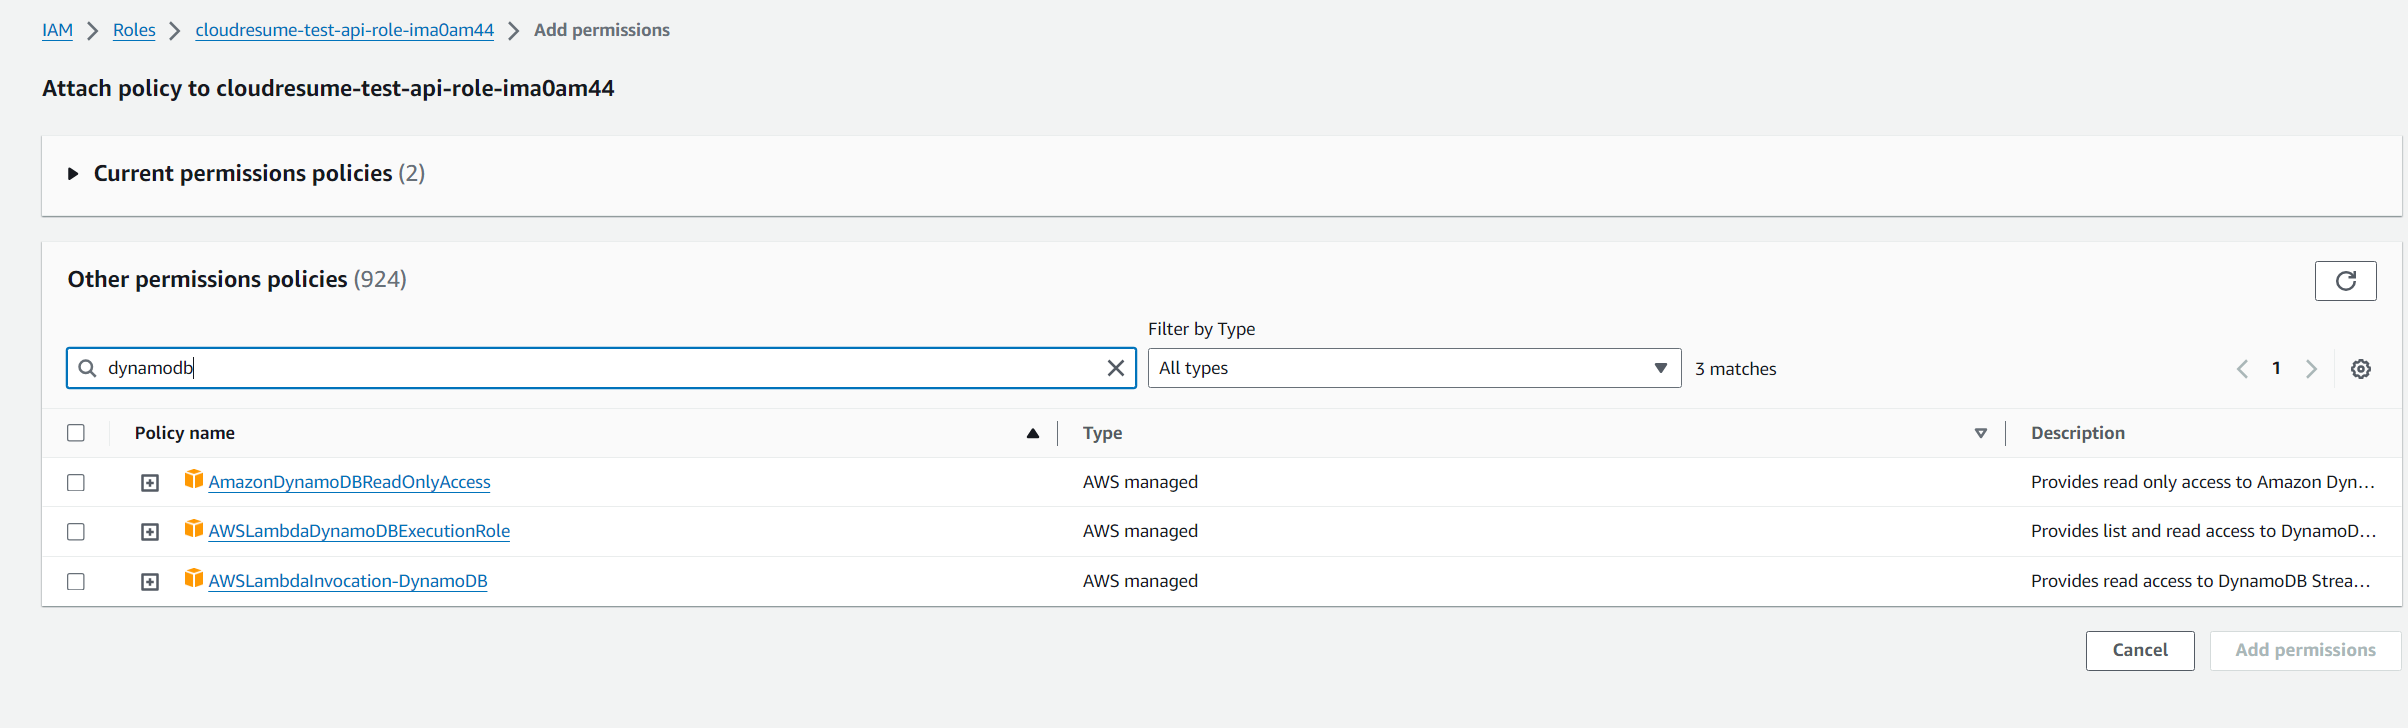
Task: Click AWSLambdaInvocation-DynamoDB policy cube icon
Action: pyautogui.click(x=194, y=579)
